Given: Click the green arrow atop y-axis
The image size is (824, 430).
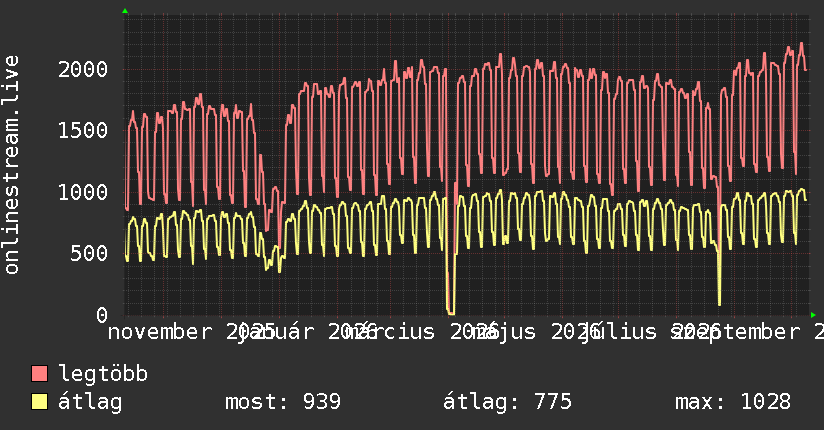Looking at the screenshot, I should click(125, 11).
